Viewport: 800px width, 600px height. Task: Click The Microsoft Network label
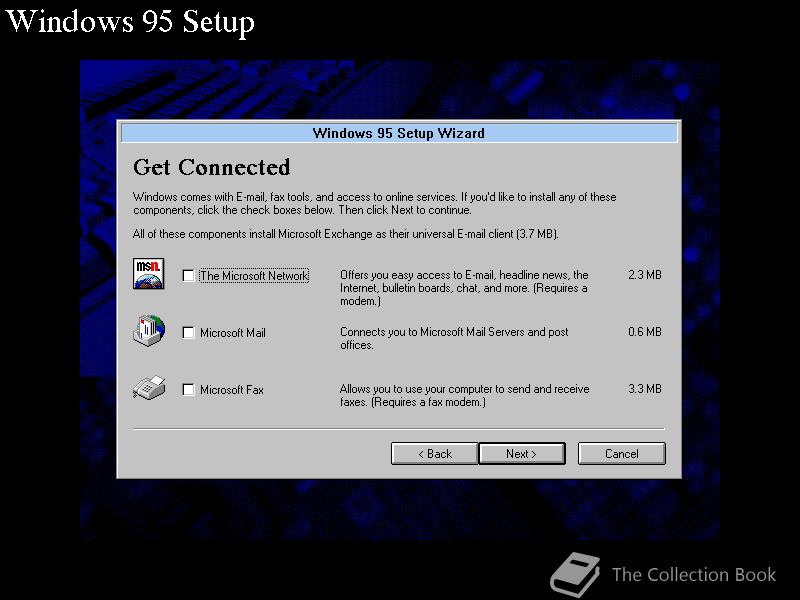pyautogui.click(x=254, y=276)
